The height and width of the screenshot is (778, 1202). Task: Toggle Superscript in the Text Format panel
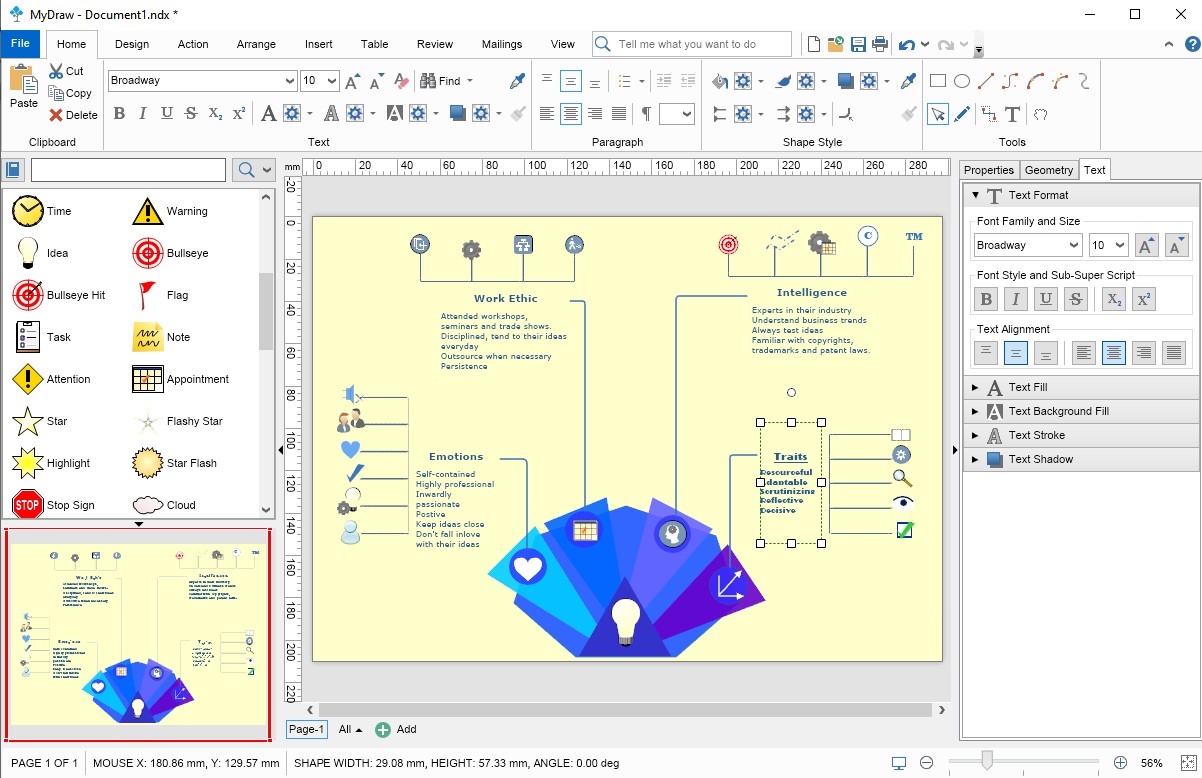[x=1144, y=298]
